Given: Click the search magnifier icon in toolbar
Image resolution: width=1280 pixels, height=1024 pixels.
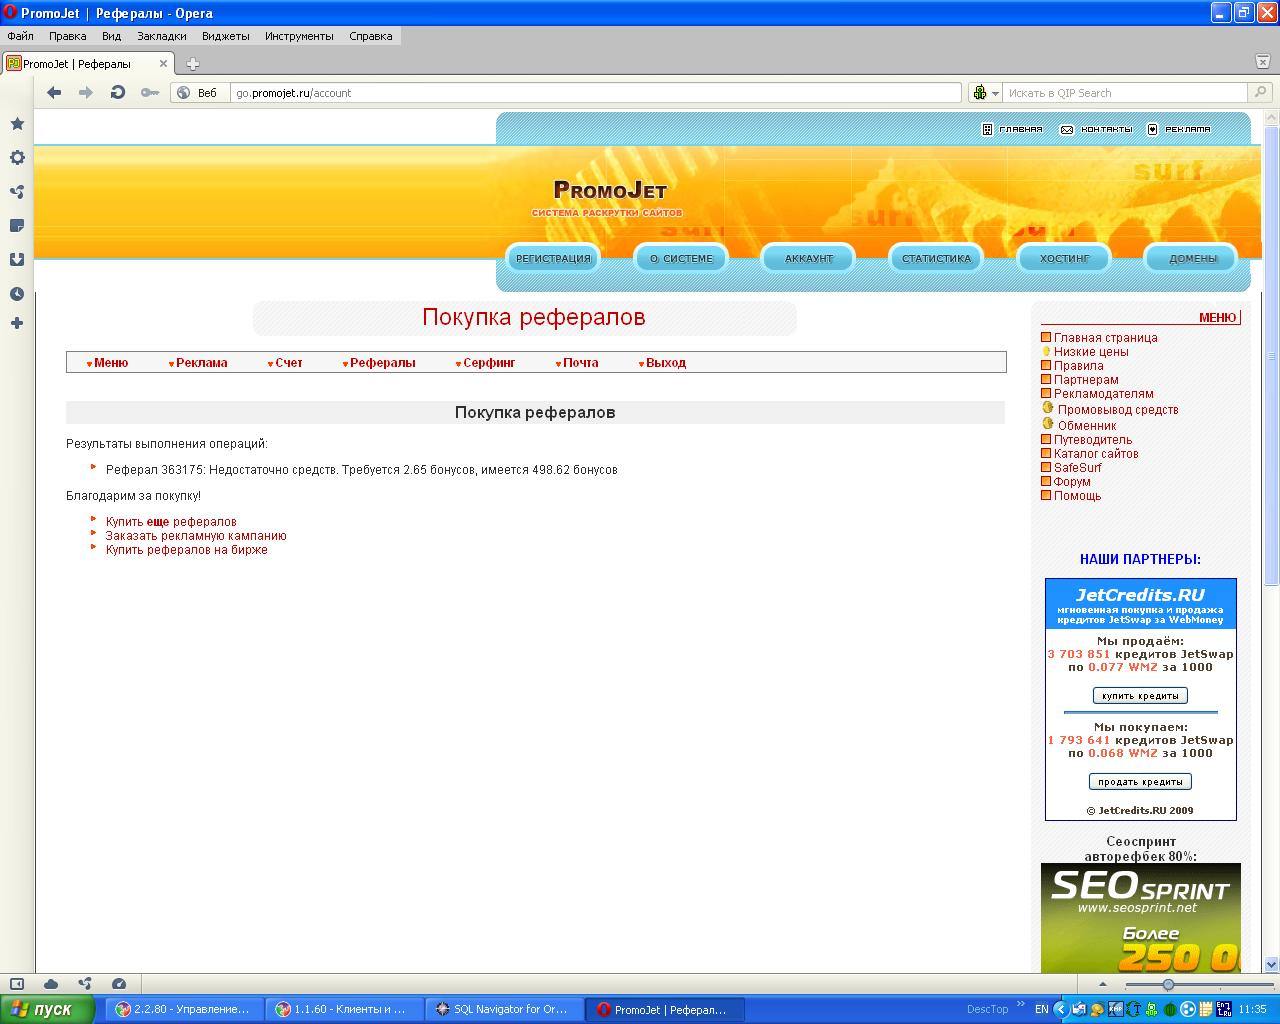Looking at the screenshot, I should click(1260, 92).
